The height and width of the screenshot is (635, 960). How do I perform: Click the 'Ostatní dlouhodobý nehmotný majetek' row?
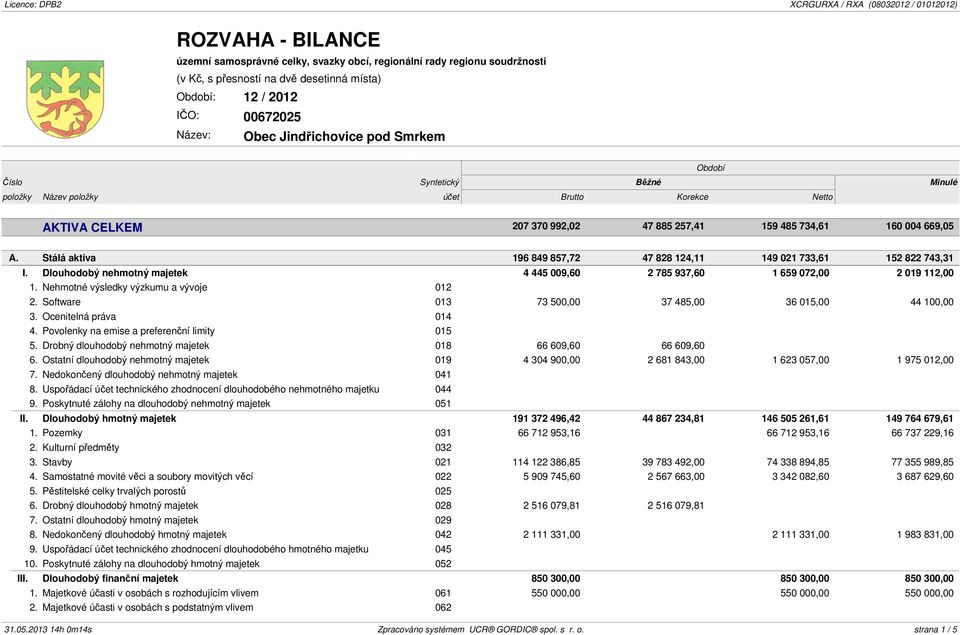coord(126,360)
